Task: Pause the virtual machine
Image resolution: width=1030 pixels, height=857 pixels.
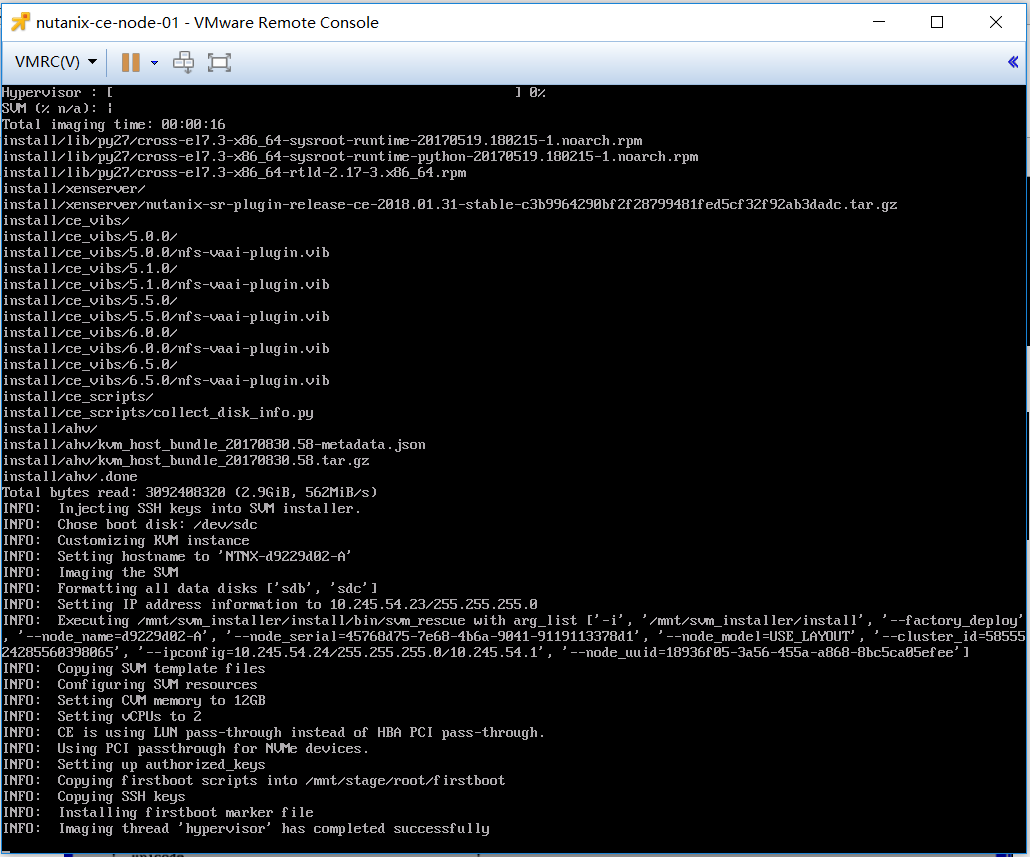Action: [131, 62]
